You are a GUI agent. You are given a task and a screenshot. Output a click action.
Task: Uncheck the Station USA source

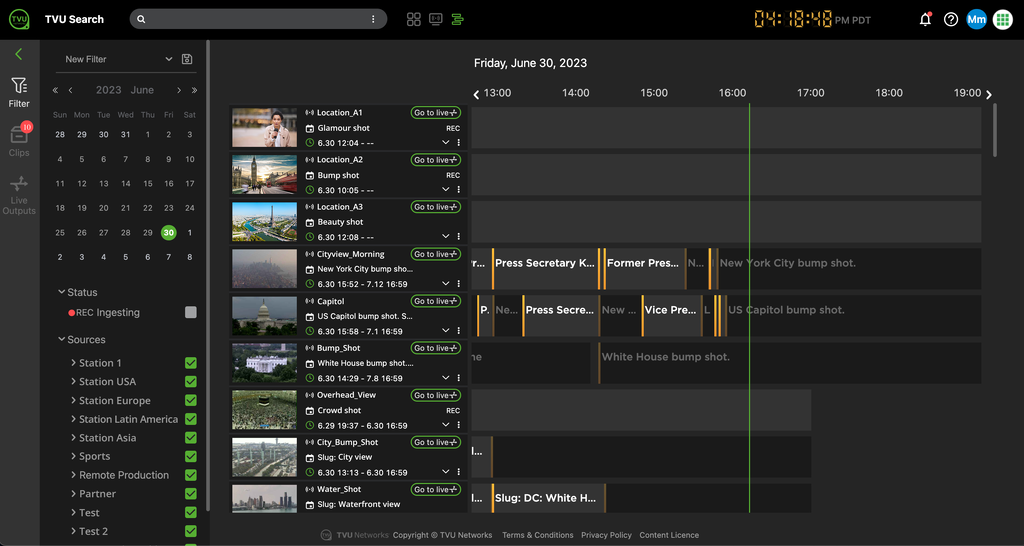click(191, 382)
